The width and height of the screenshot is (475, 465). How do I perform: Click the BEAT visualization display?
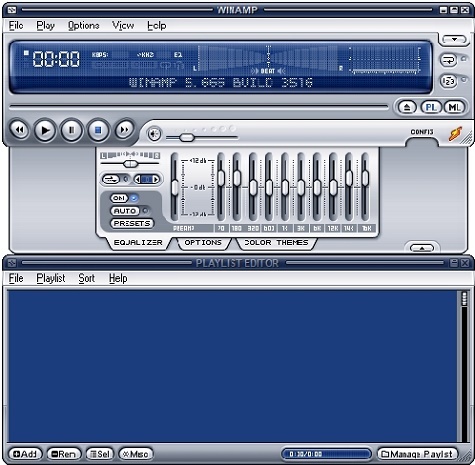pyautogui.click(x=268, y=60)
